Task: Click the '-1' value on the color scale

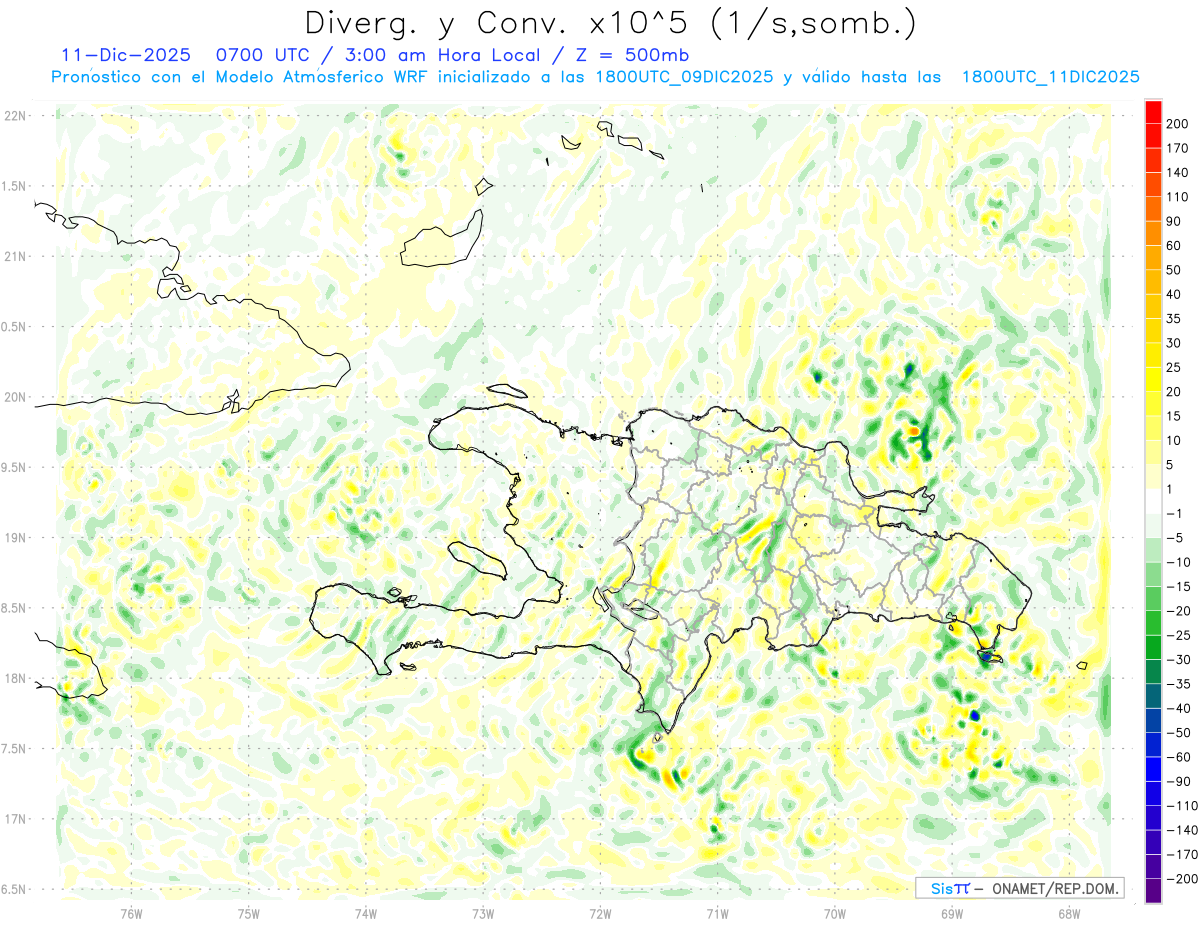Action: coord(1175,513)
